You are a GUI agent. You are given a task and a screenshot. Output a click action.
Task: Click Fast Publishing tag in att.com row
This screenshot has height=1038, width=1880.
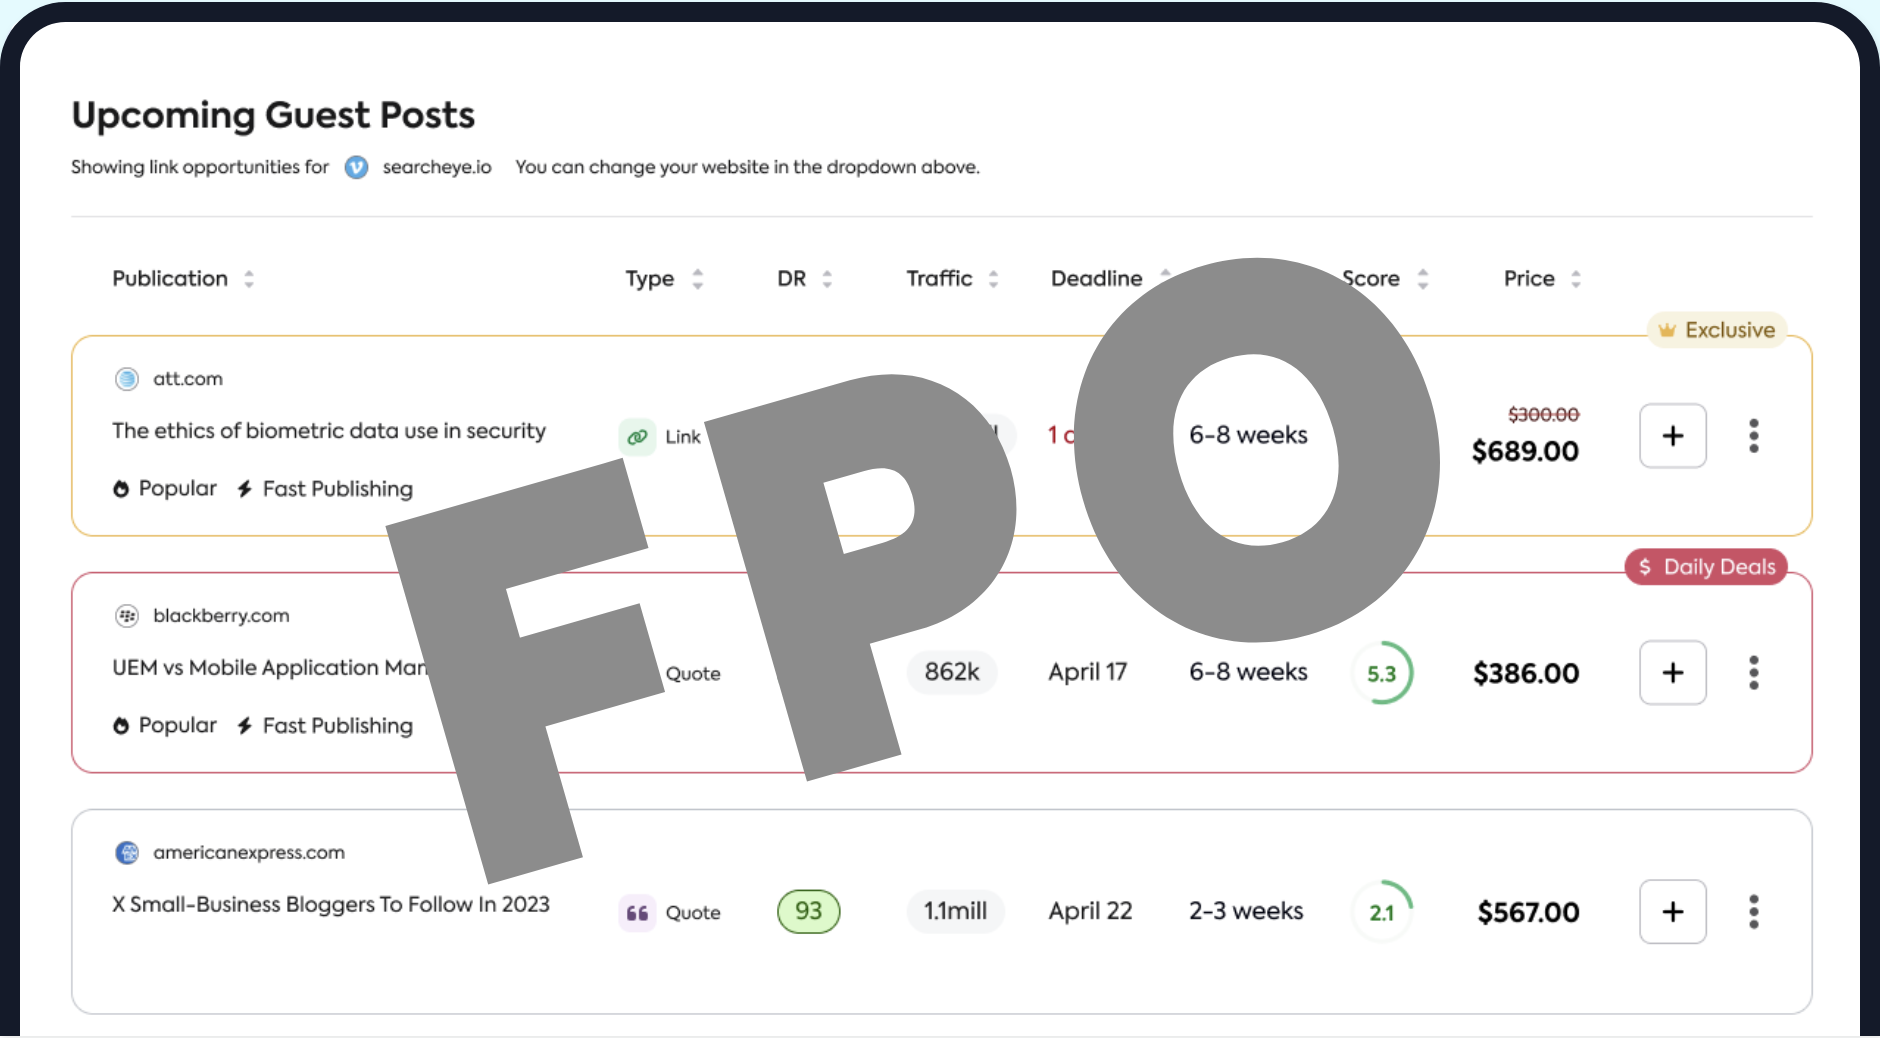(338, 489)
